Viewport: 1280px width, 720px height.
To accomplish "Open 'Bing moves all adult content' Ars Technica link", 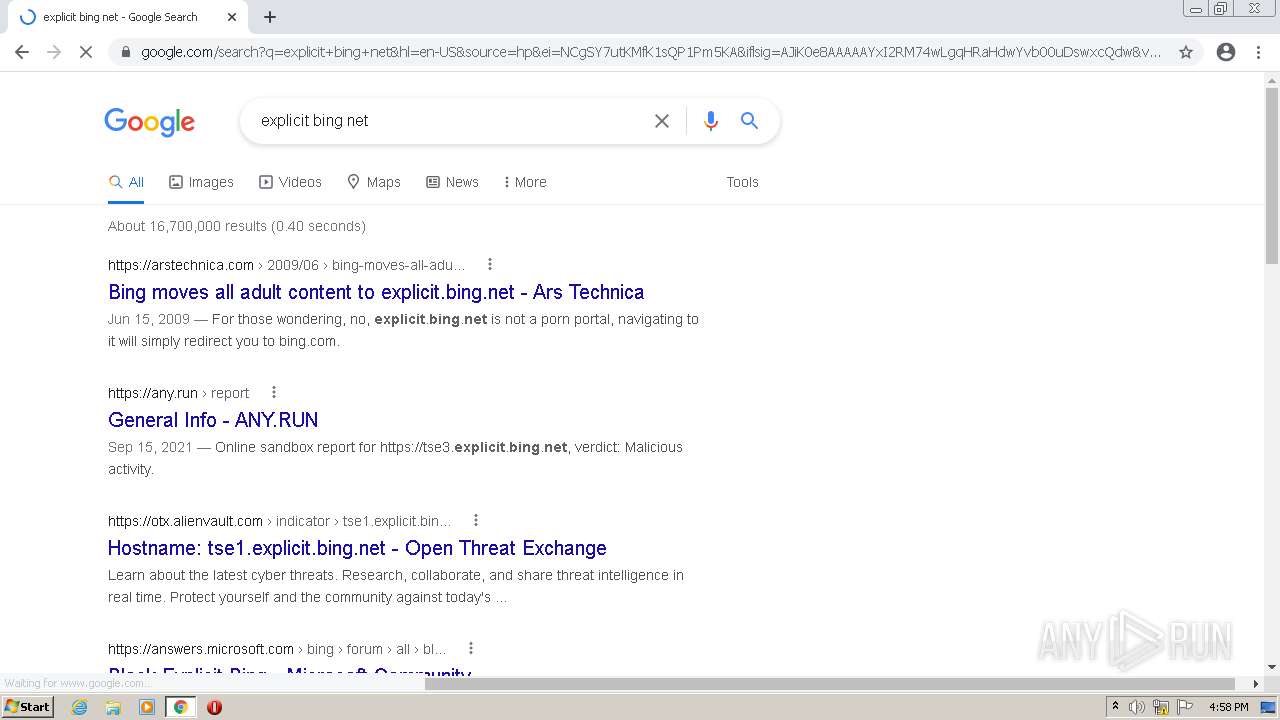I will pyautogui.click(x=376, y=292).
